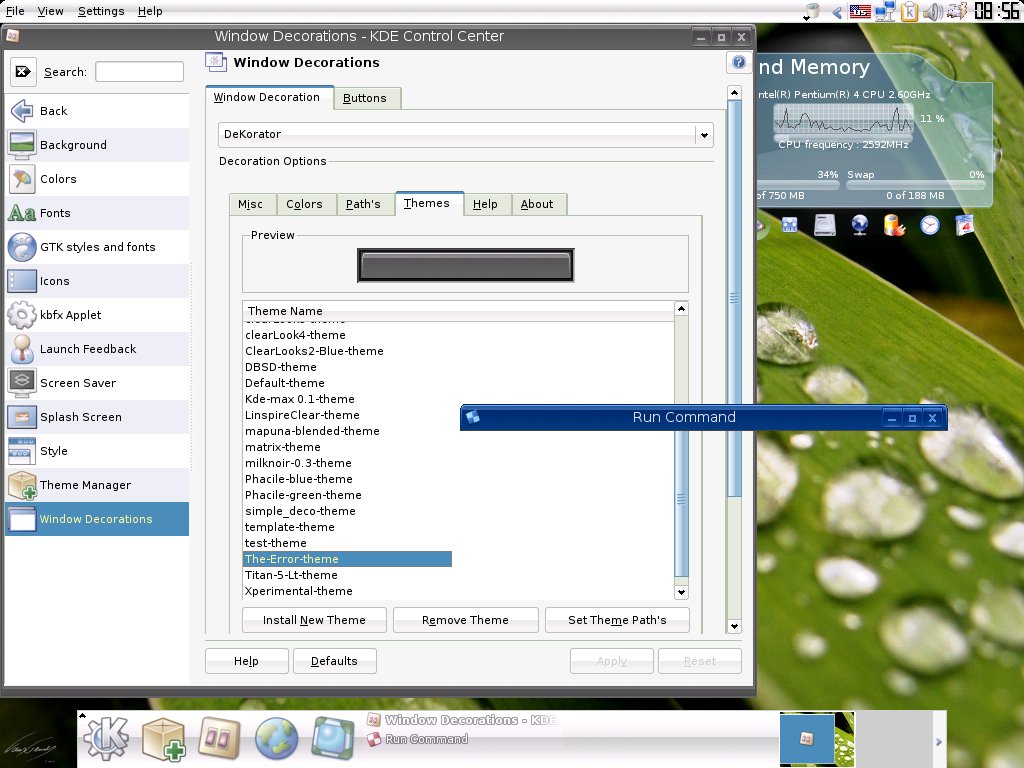
Task: Click the main panel scrollbar down arrow
Action: click(734, 626)
